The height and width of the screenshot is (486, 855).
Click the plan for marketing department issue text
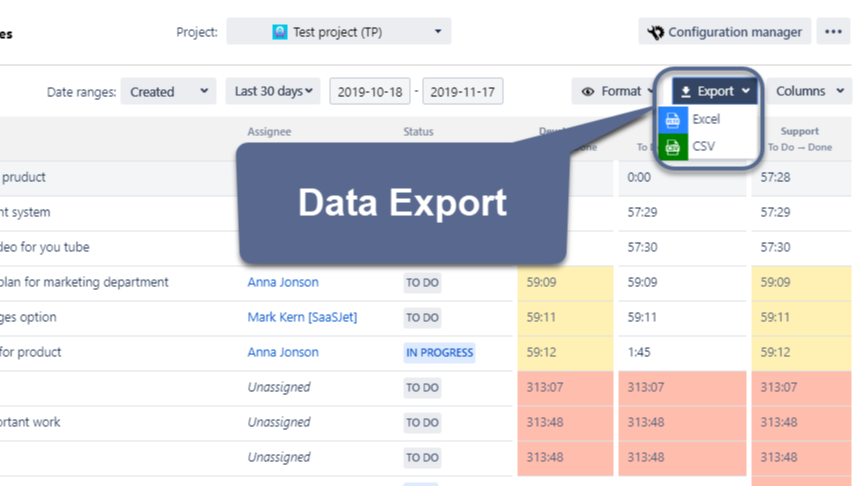(x=84, y=282)
